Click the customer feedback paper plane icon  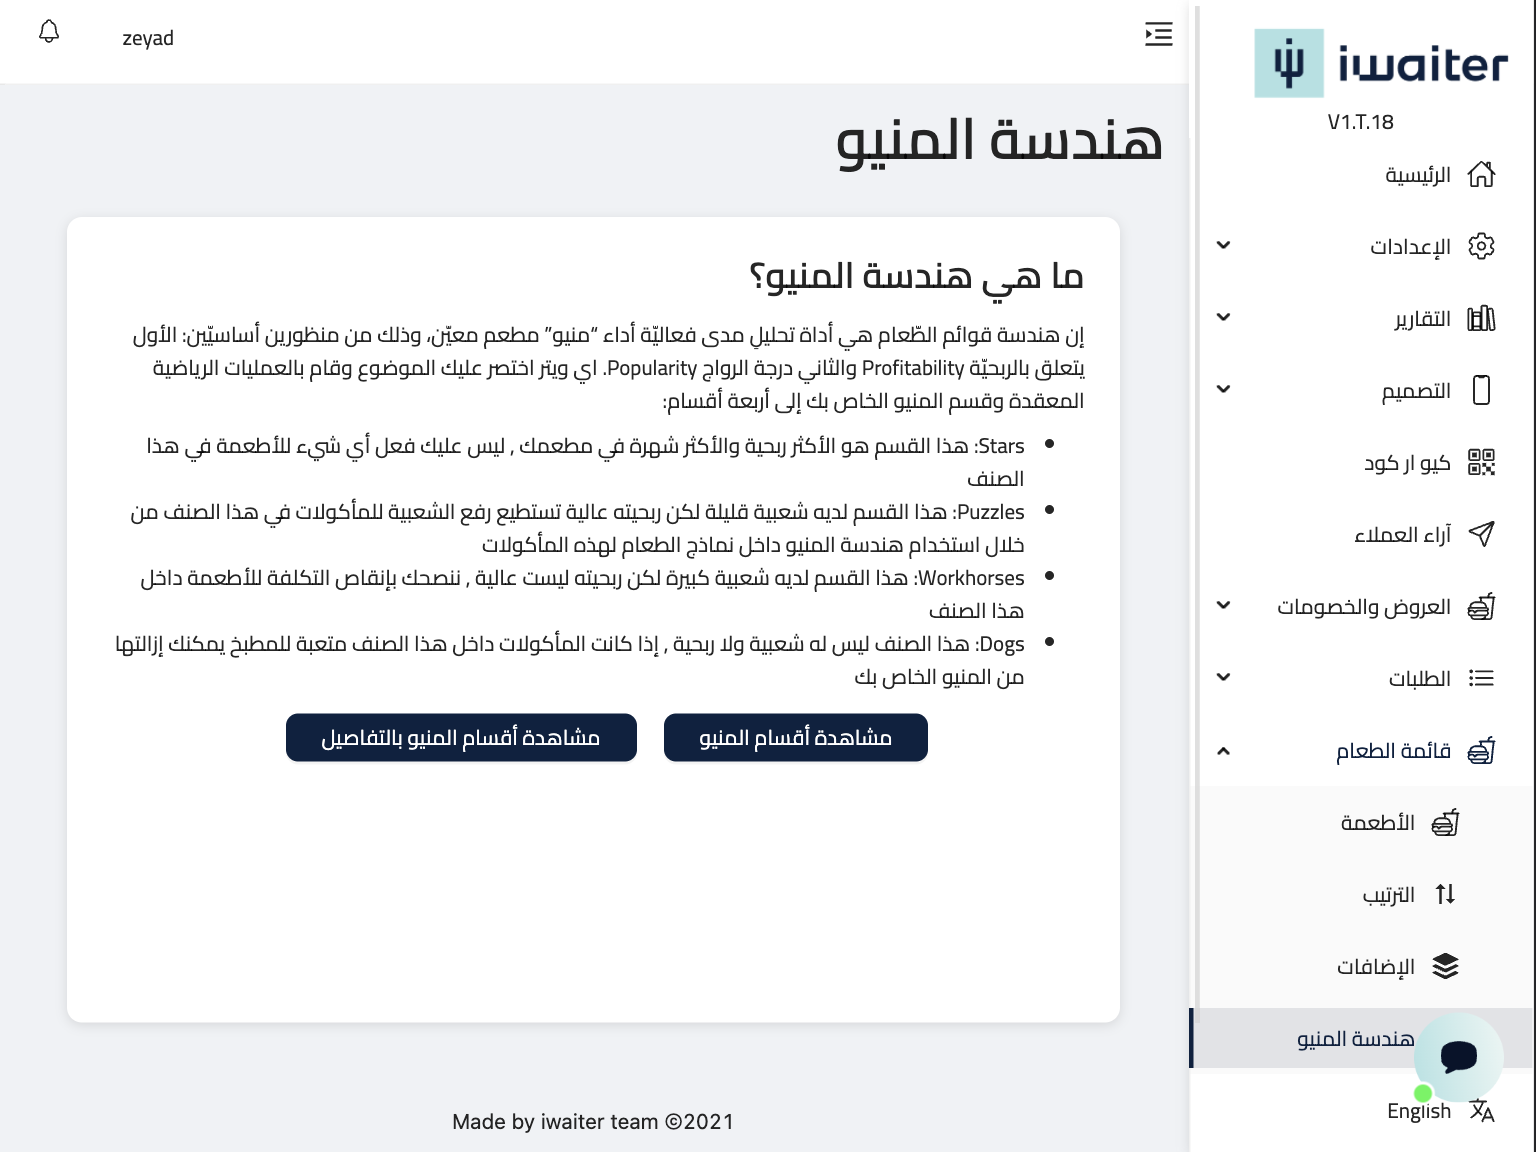1481,534
